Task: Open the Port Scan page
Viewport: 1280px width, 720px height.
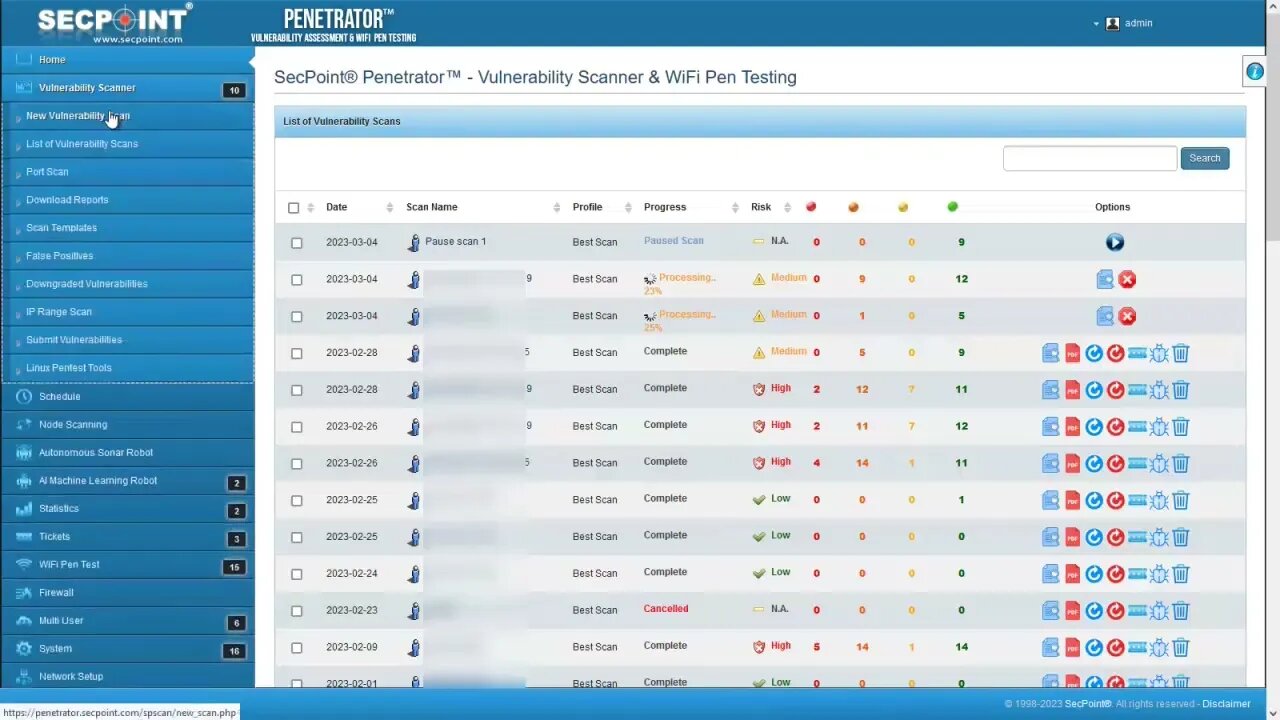Action: (x=47, y=172)
